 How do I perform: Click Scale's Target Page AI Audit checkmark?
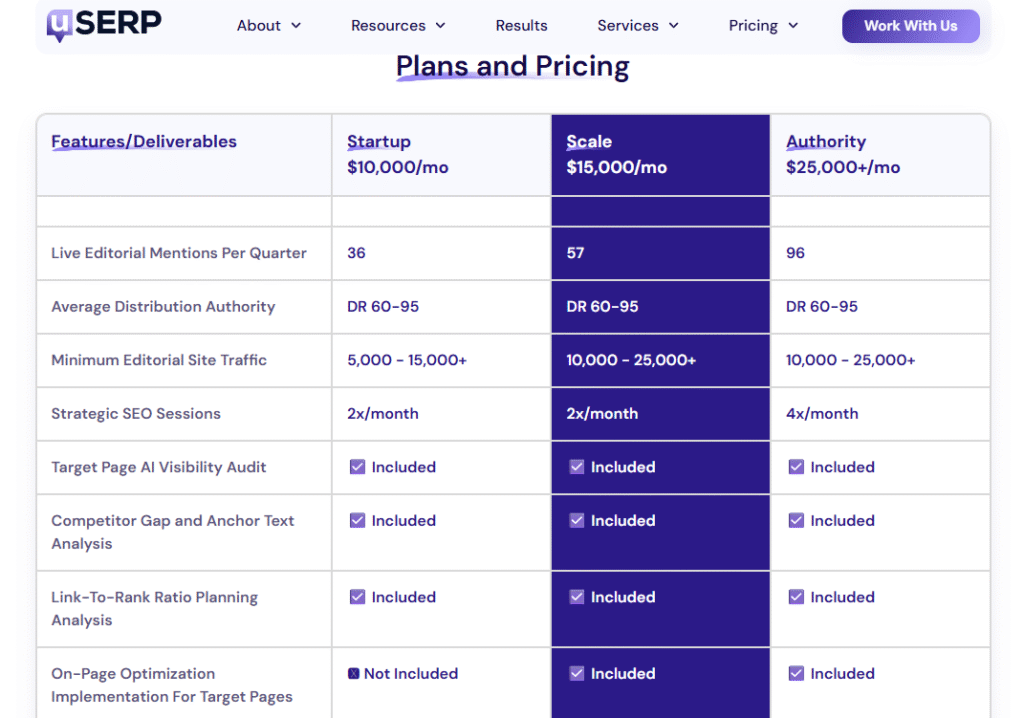577,467
